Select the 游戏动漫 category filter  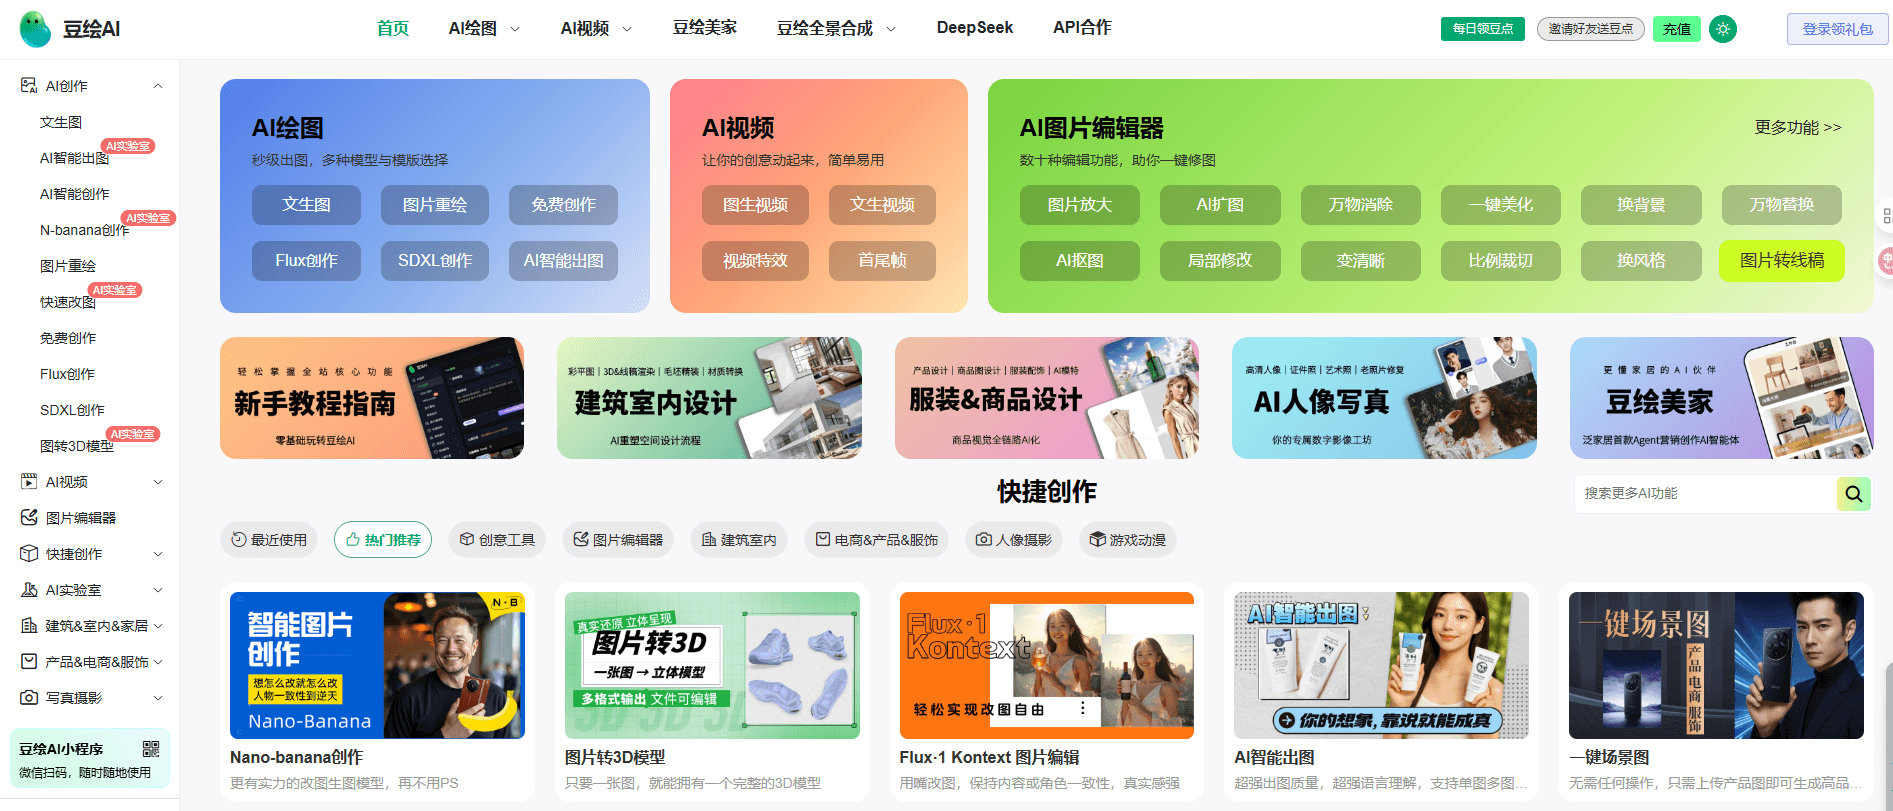(1127, 540)
